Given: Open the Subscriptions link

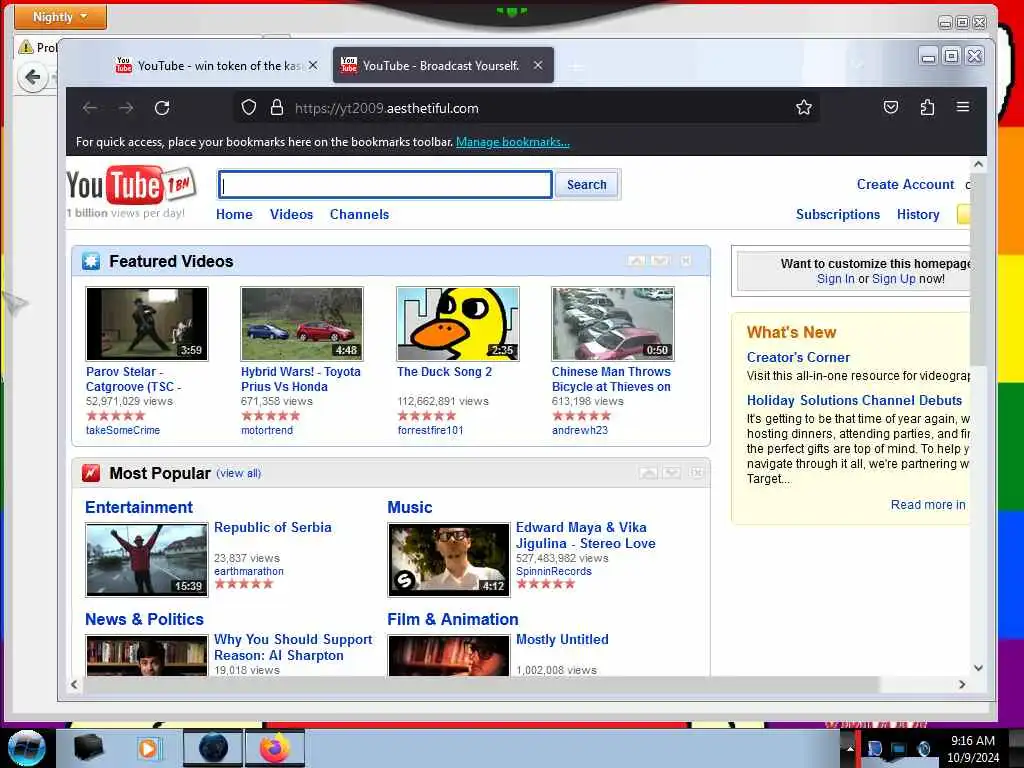Looking at the screenshot, I should coord(838,214).
